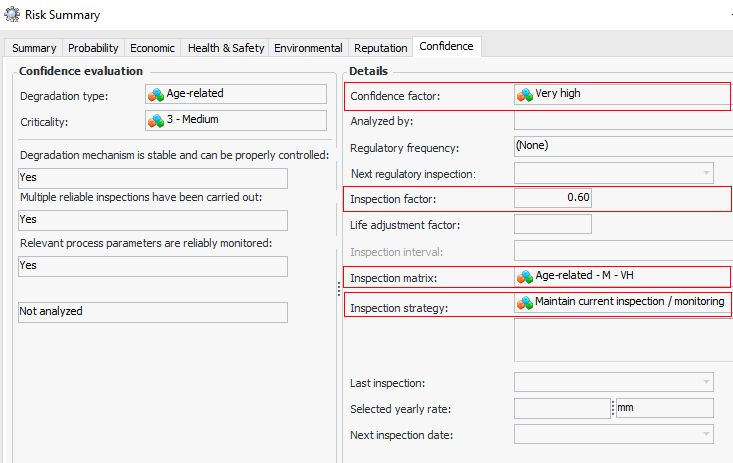Switch to the Summary tab
733x463 pixels.
tap(34, 48)
